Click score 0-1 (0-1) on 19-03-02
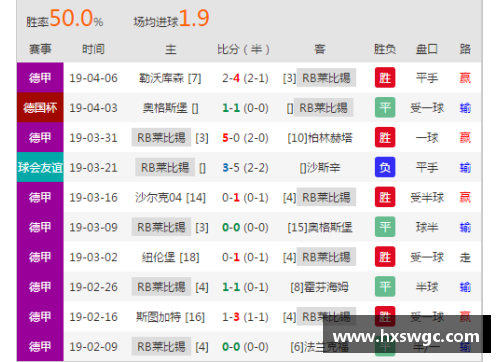This screenshot has height=362, width=500. coord(245,257)
